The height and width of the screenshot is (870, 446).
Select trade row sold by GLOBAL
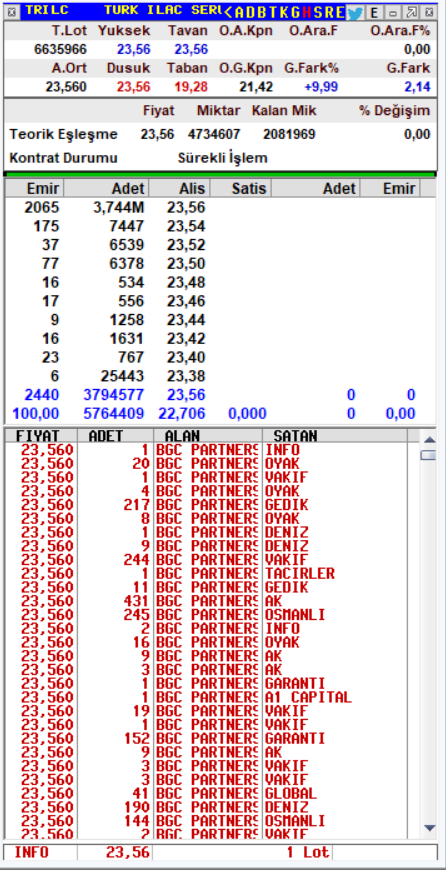206,793
